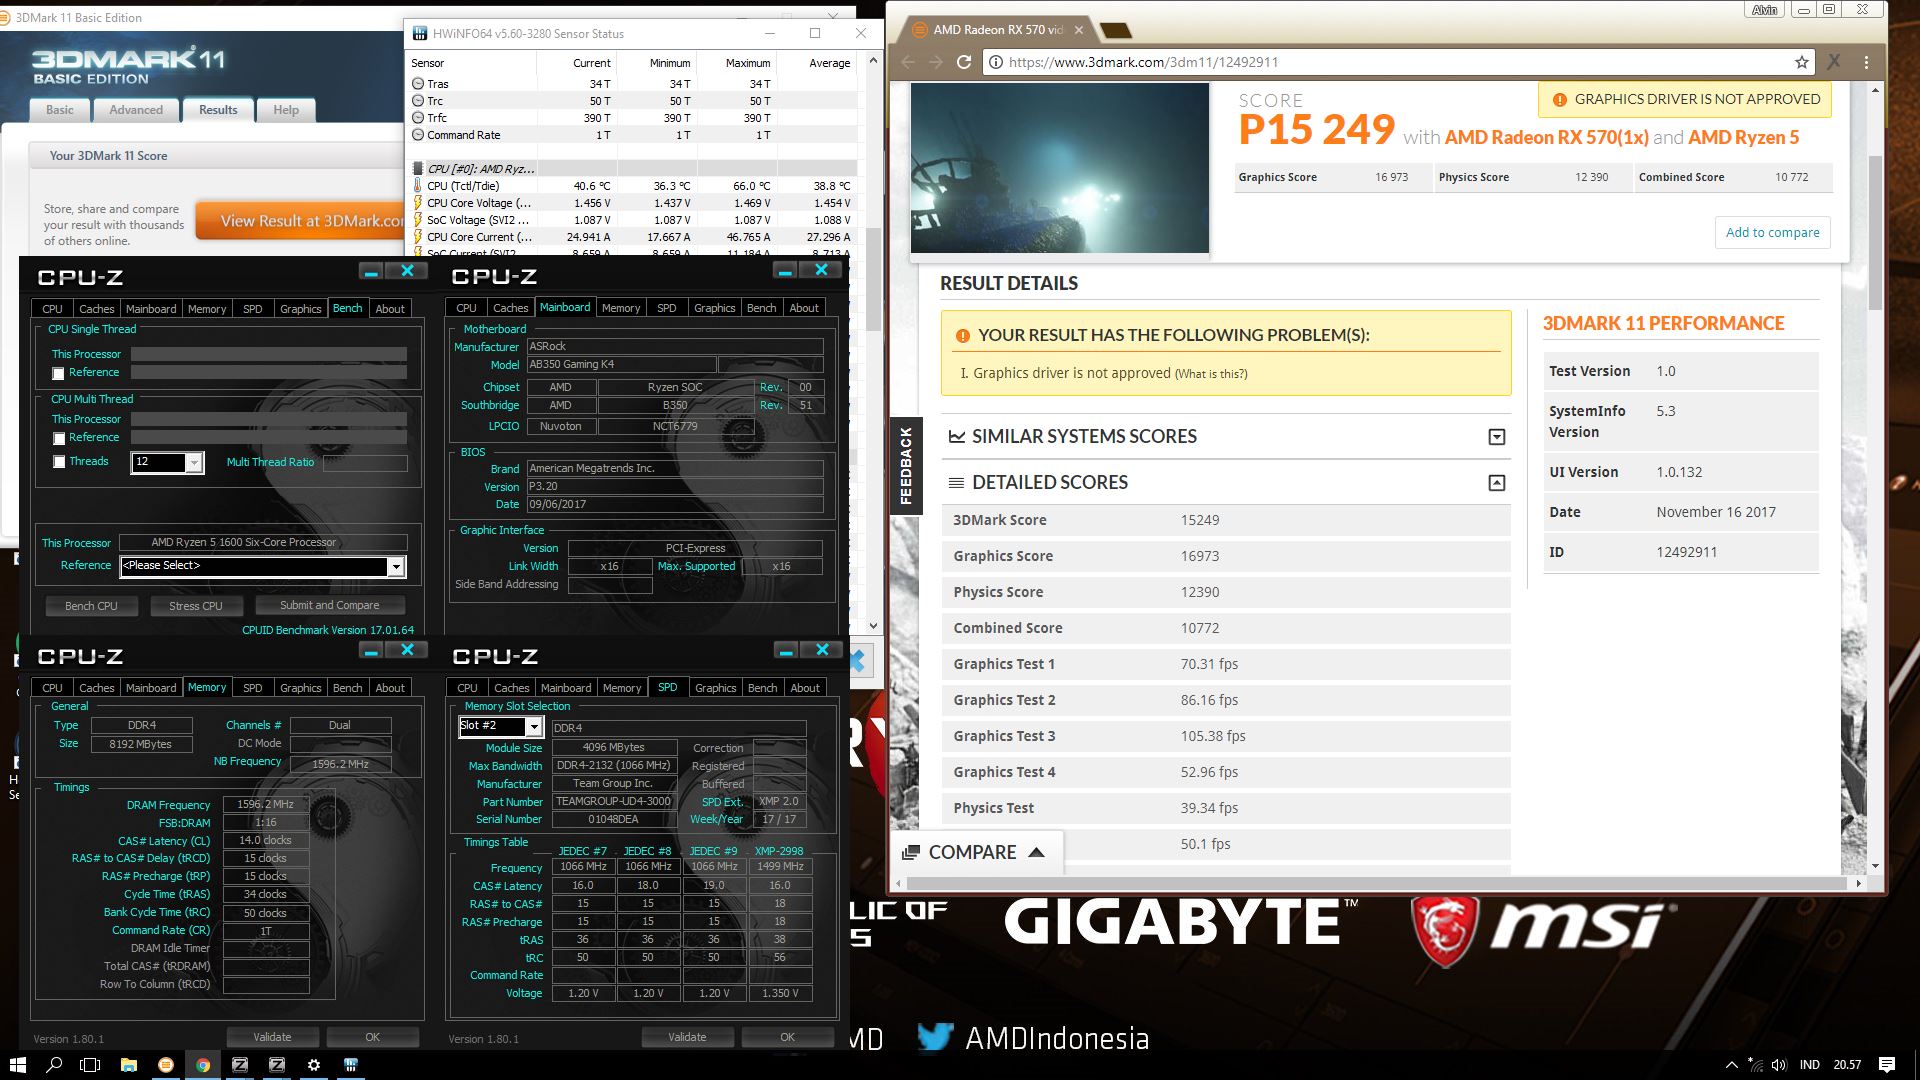
Task: Toggle Reference checkbox under CPU Multi Thread
Action: (x=59, y=438)
